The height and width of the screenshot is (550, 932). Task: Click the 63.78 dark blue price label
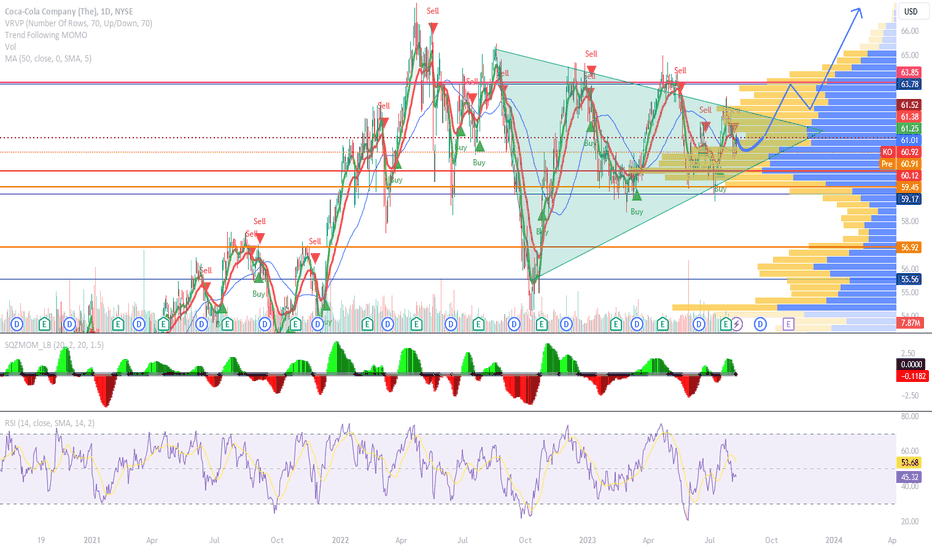pyautogui.click(x=909, y=84)
